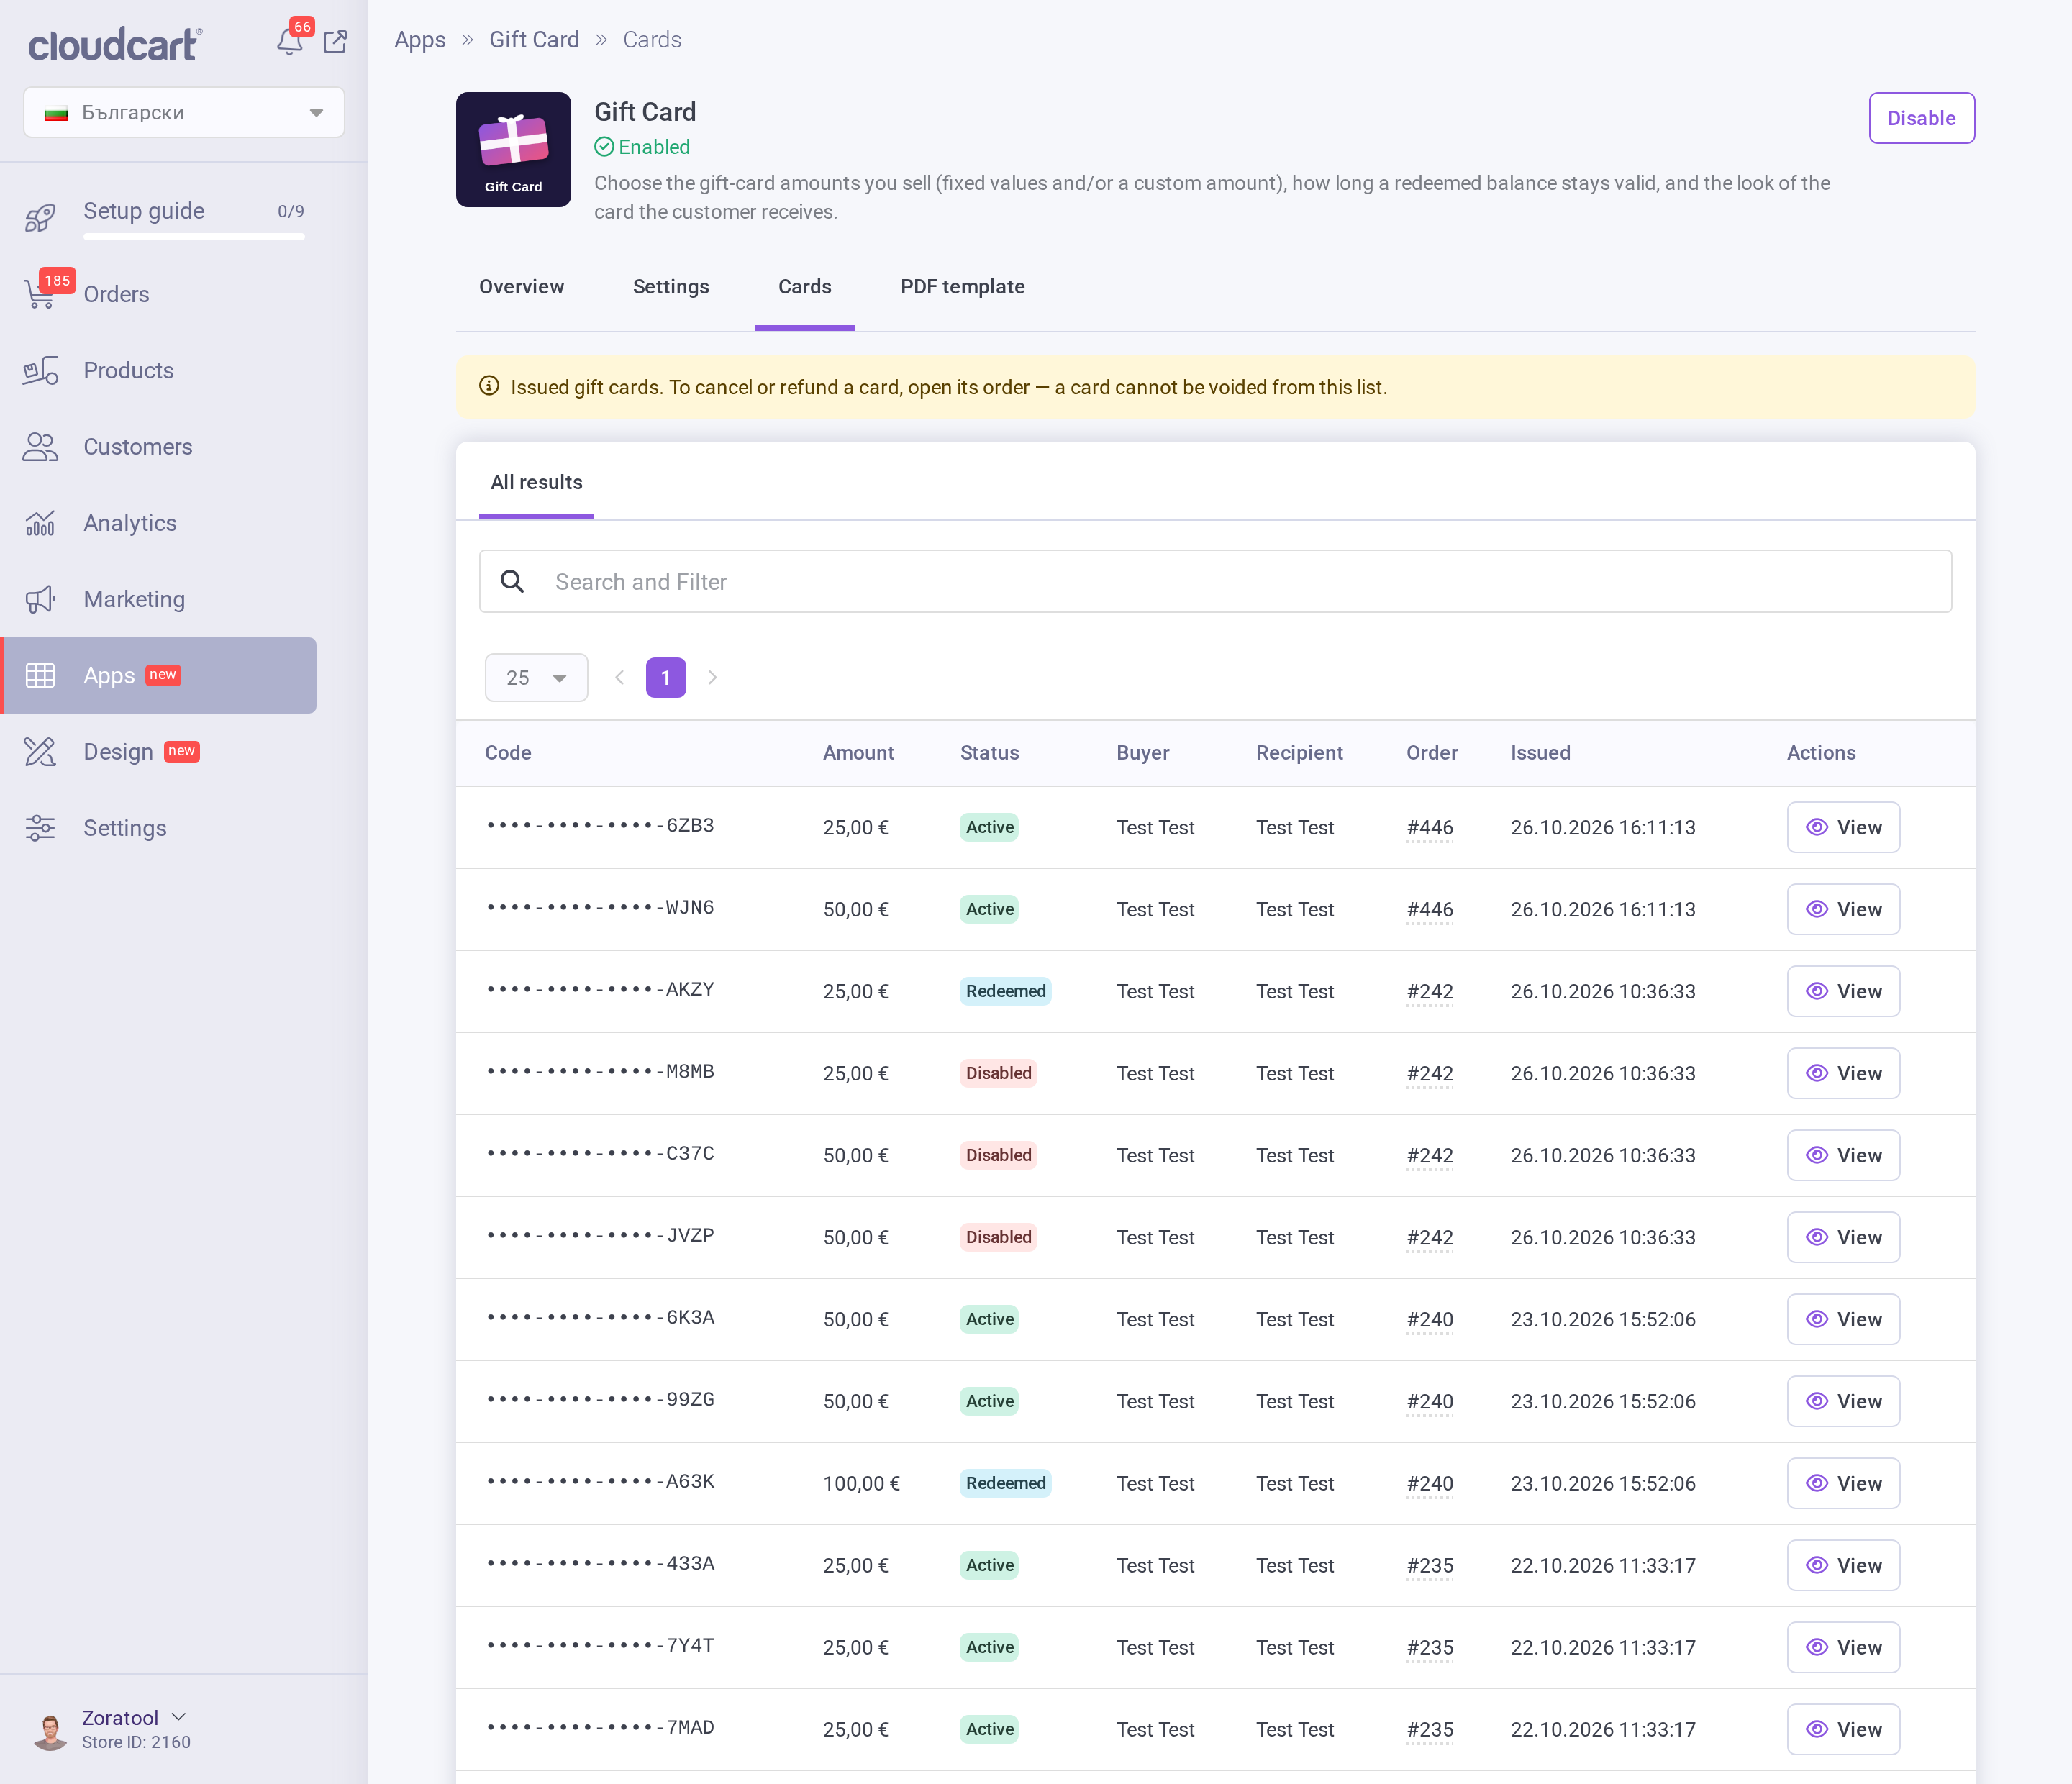Click the Marketing megaphone icon
Image resolution: width=2072 pixels, height=1784 pixels.
[40, 600]
